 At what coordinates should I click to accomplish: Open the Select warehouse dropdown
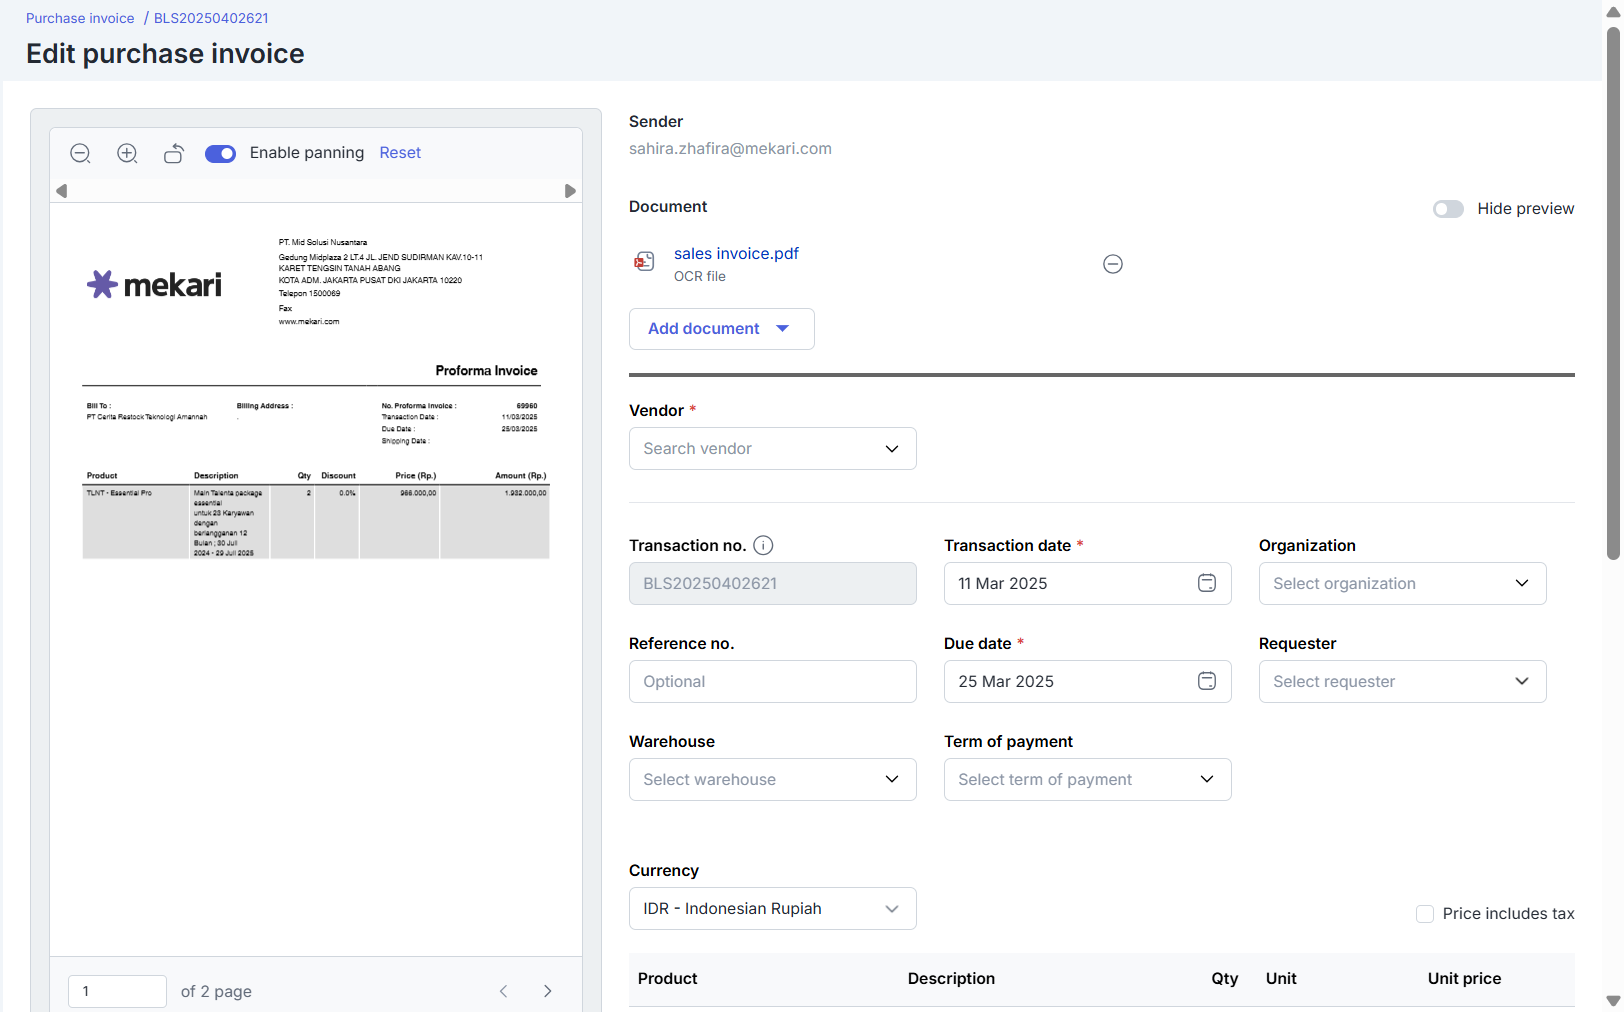773,780
